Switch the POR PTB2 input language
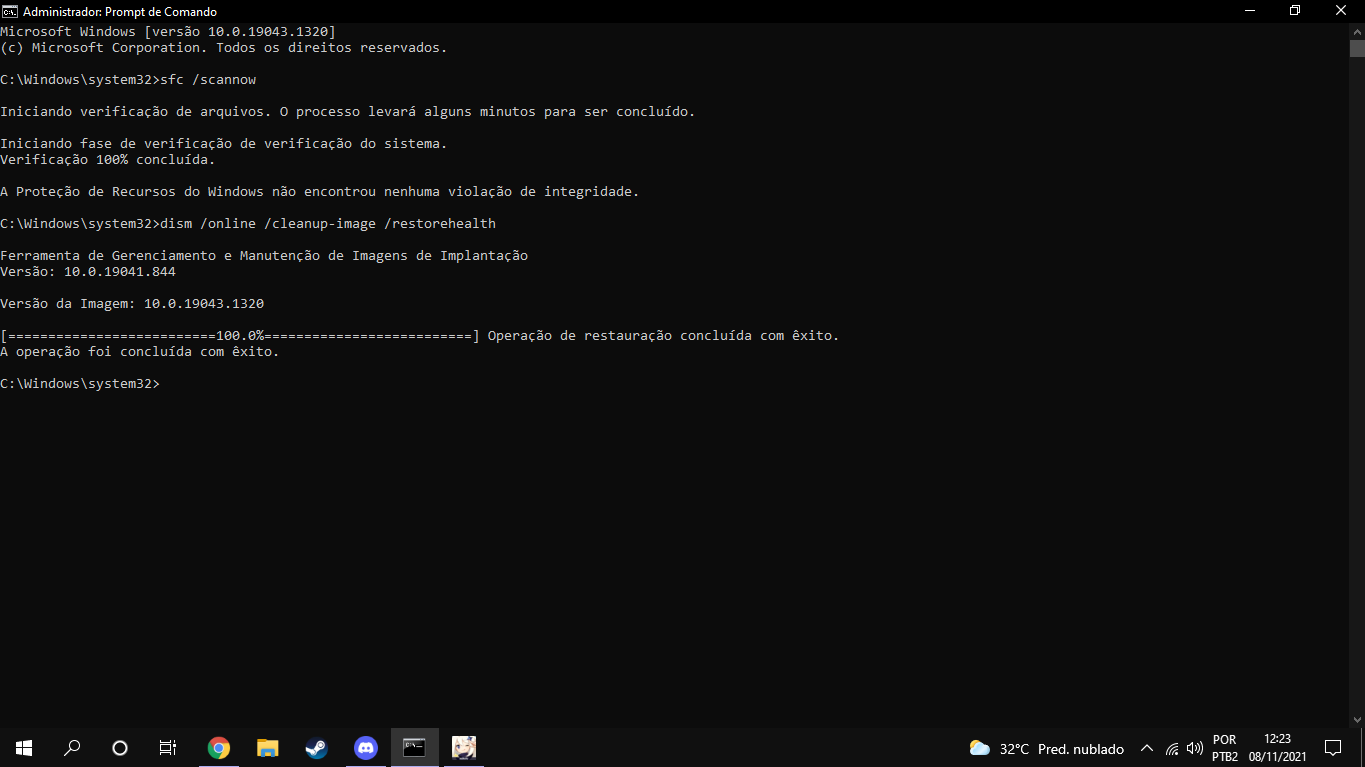Viewport: 1365px width, 767px height. pos(1224,748)
